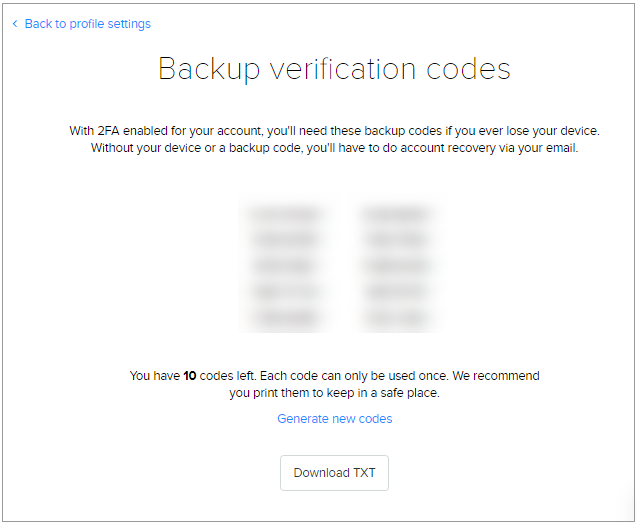This screenshot has height=524, width=637.
Task: Click the back chevron arrow icon
Action: [x=15, y=24]
